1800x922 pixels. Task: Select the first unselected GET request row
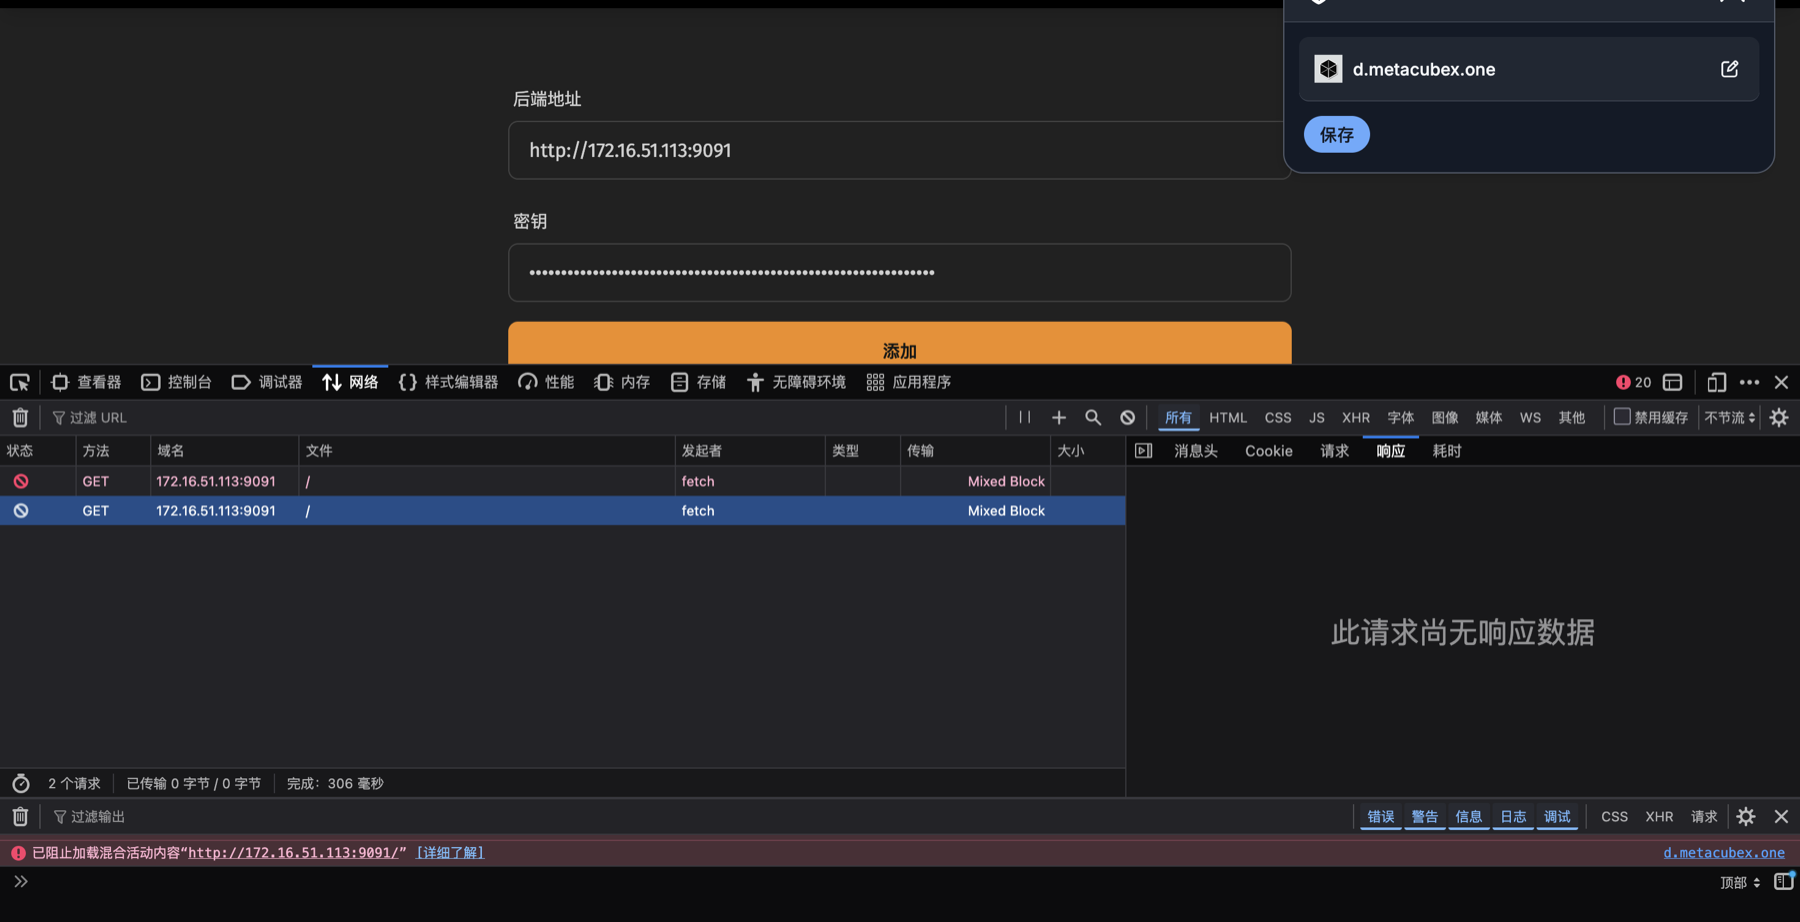(562, 481)
